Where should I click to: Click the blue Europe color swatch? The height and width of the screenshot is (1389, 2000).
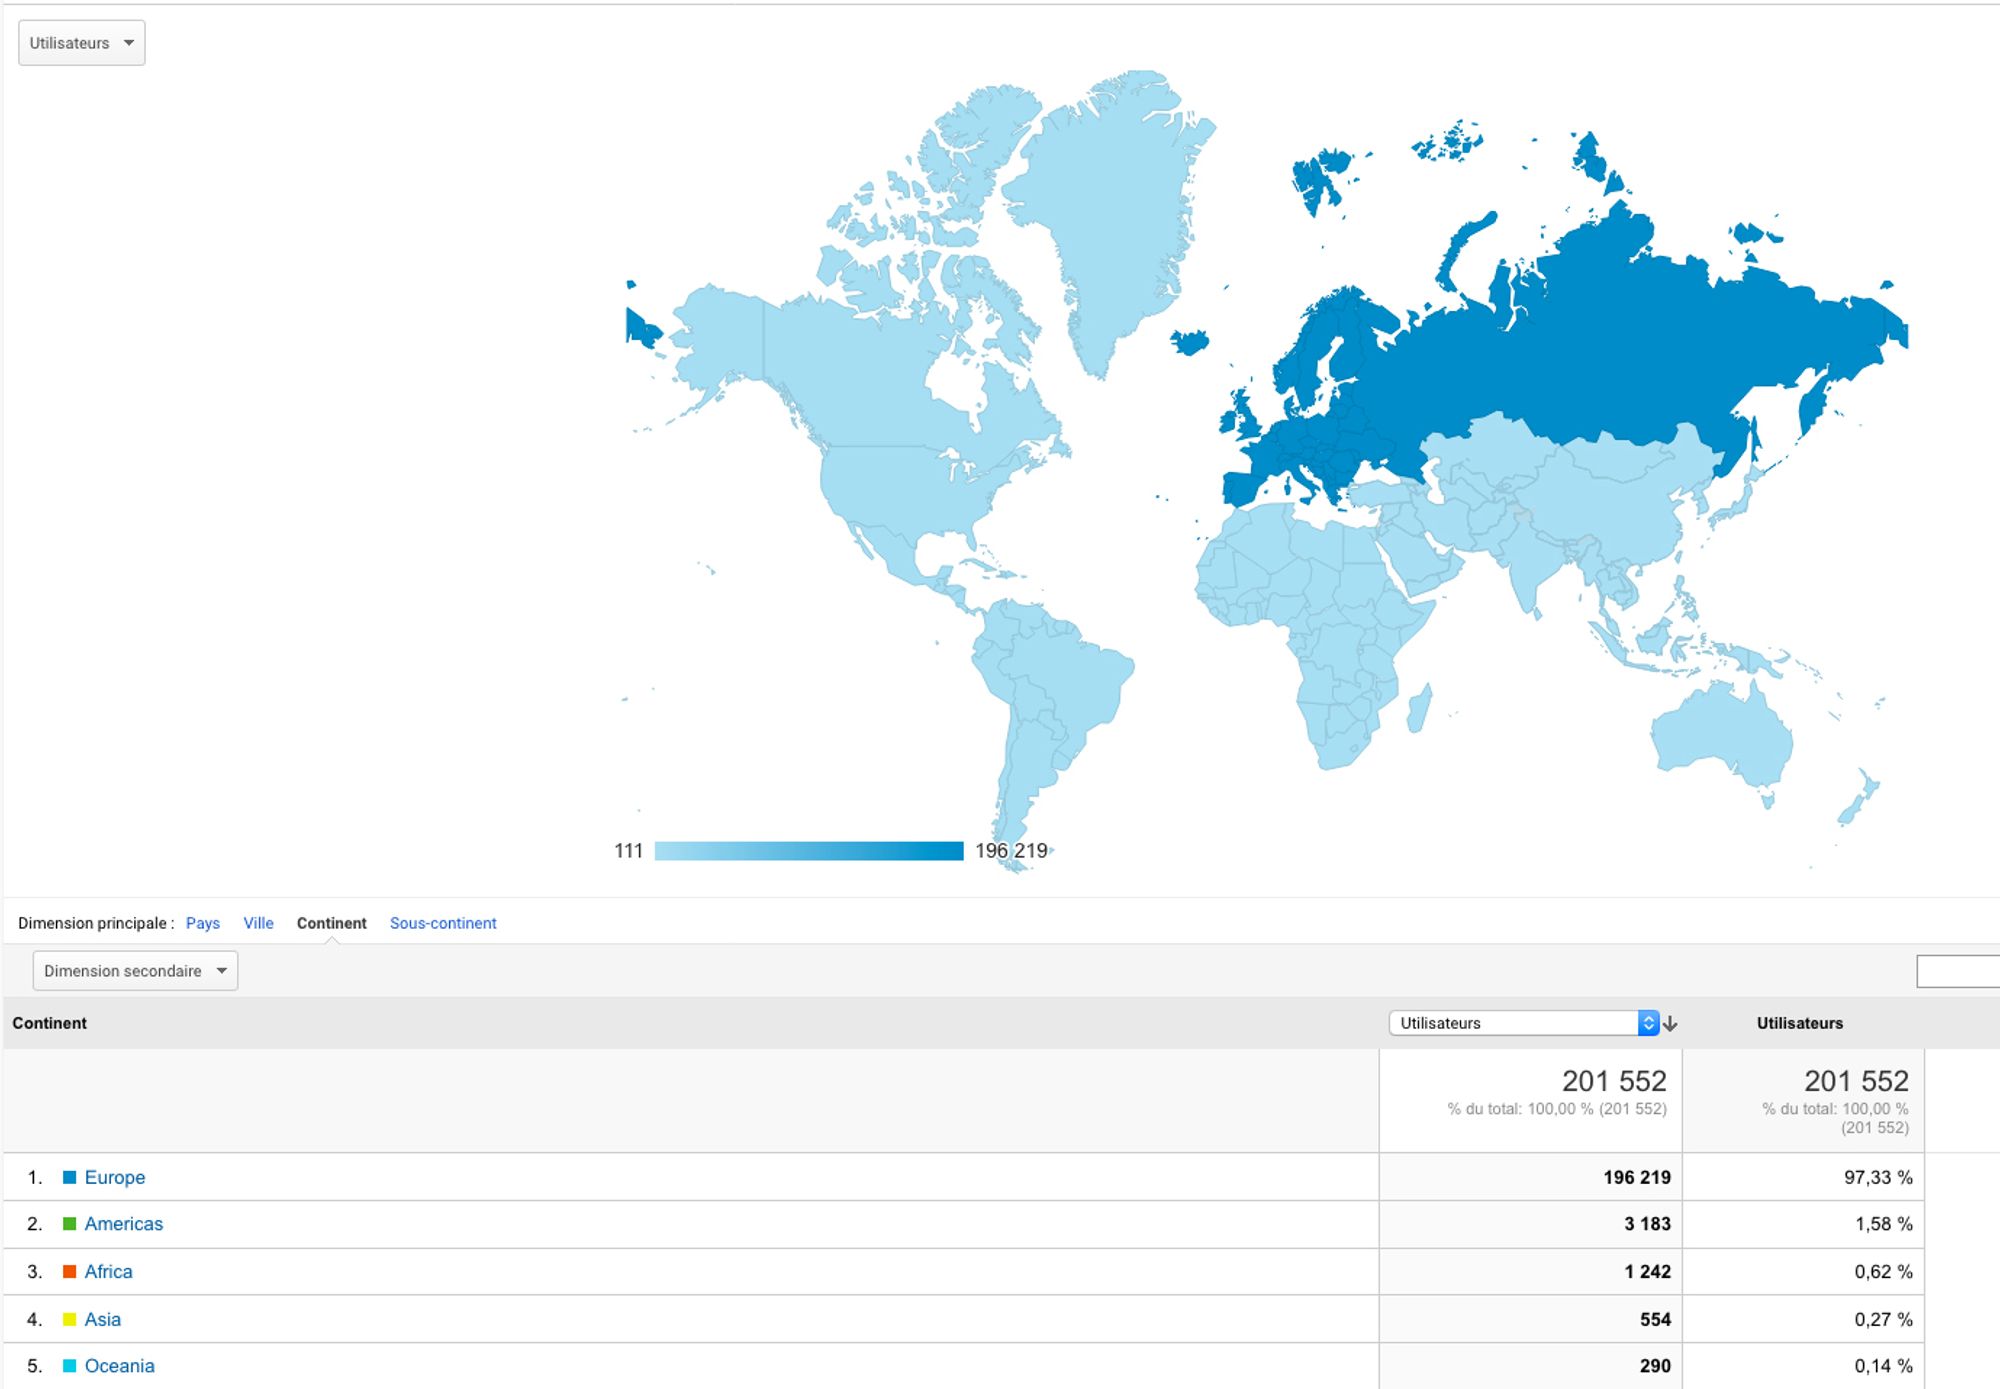coord(69,1177)
